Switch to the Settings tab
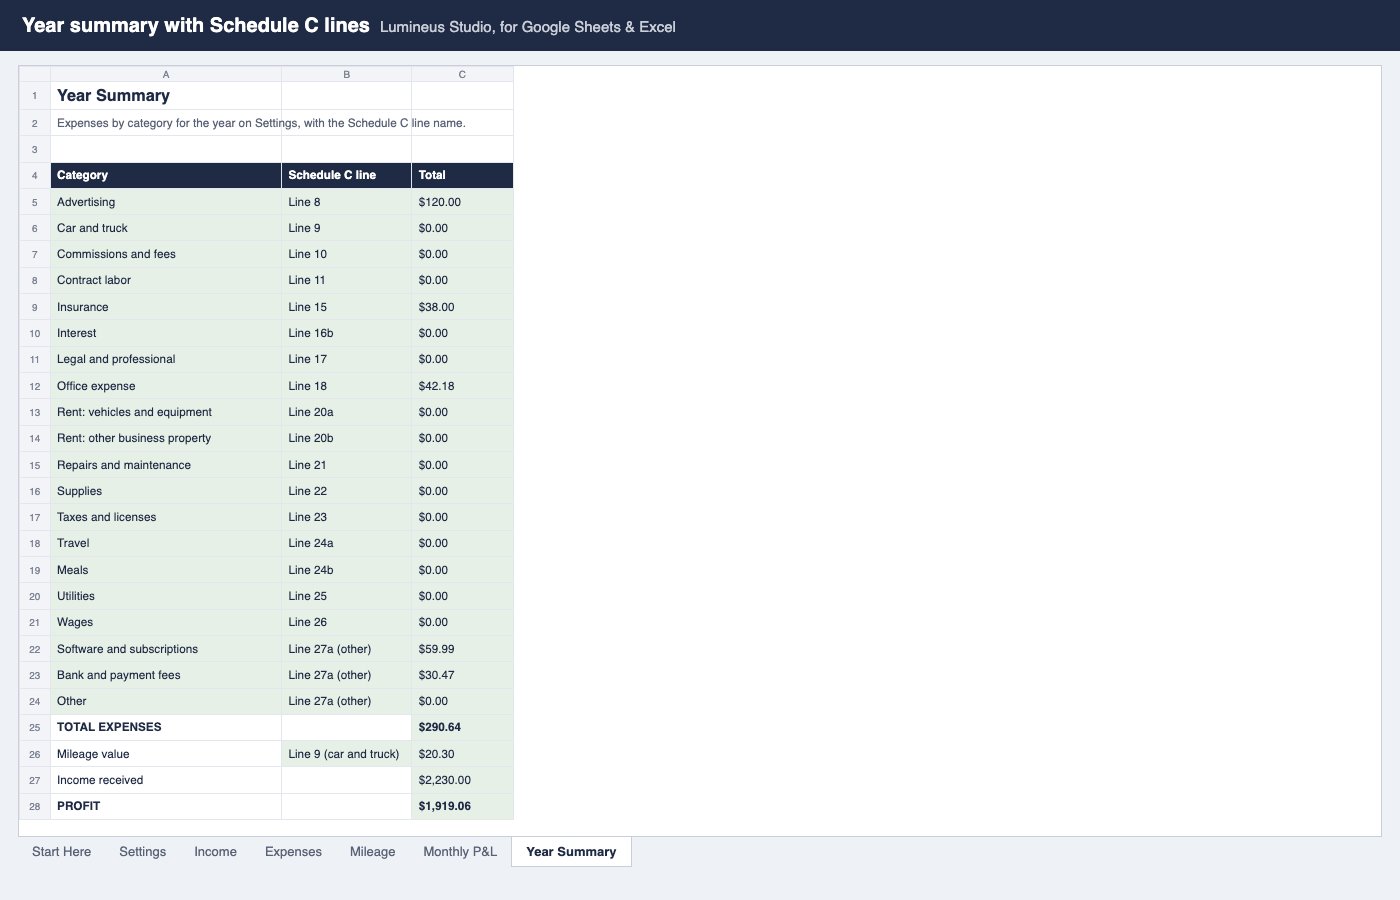The width and height of the screenshot is (1400, 900). [142, 852]
